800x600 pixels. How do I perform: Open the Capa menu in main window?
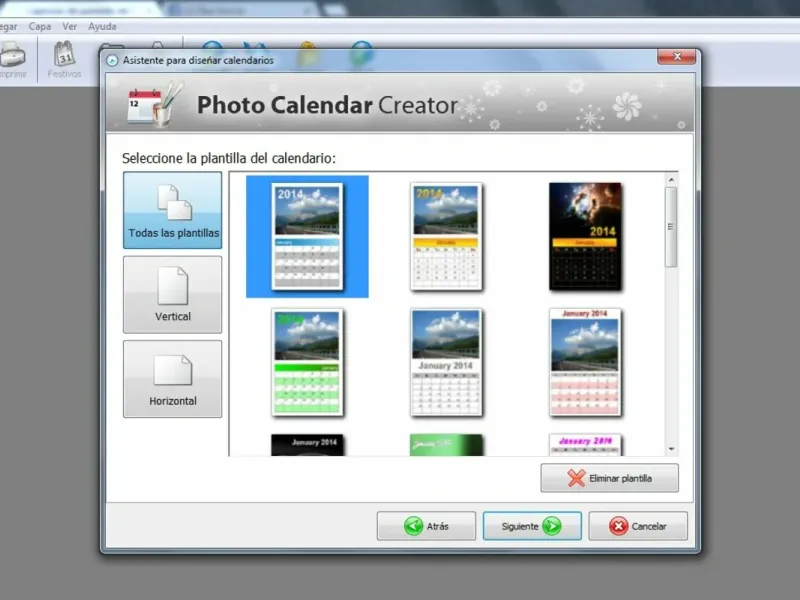click(x=40, y=27)
